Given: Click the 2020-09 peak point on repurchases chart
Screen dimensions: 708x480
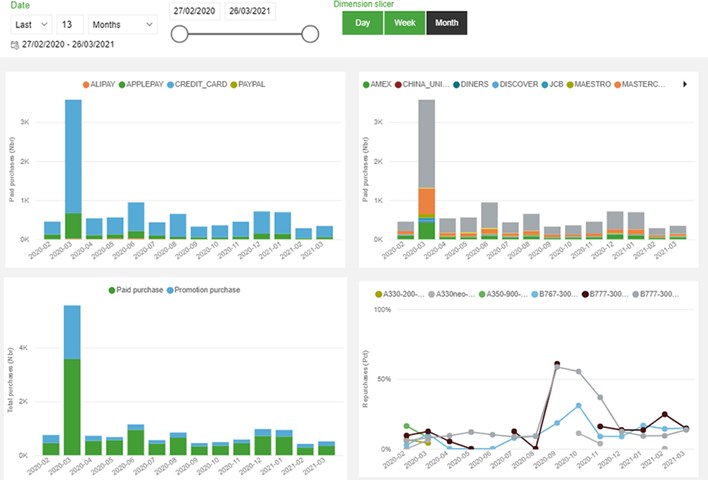Looking at the screenshot, I should 557,365.
